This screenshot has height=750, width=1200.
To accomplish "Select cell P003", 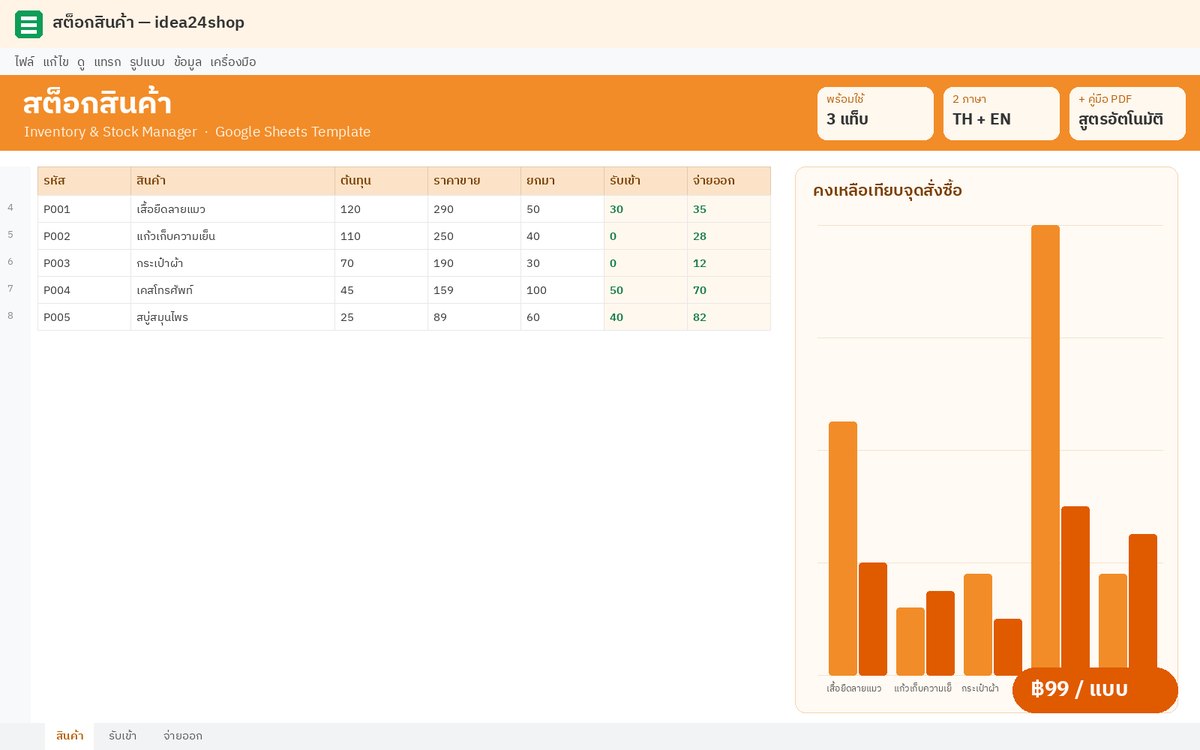I will (x=84, y=263).
